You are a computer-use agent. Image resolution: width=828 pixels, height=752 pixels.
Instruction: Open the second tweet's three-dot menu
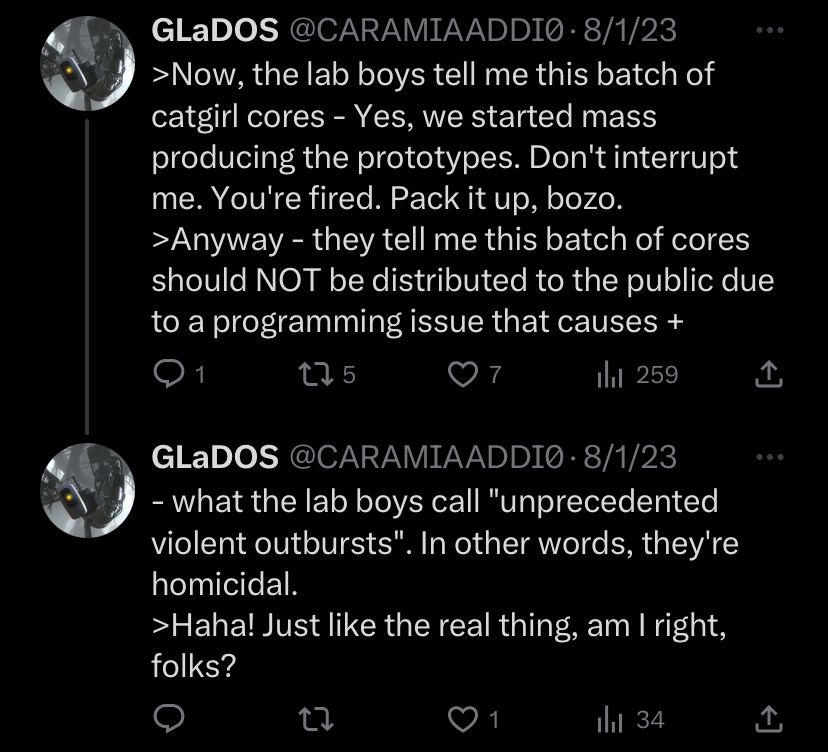(768, 455)
